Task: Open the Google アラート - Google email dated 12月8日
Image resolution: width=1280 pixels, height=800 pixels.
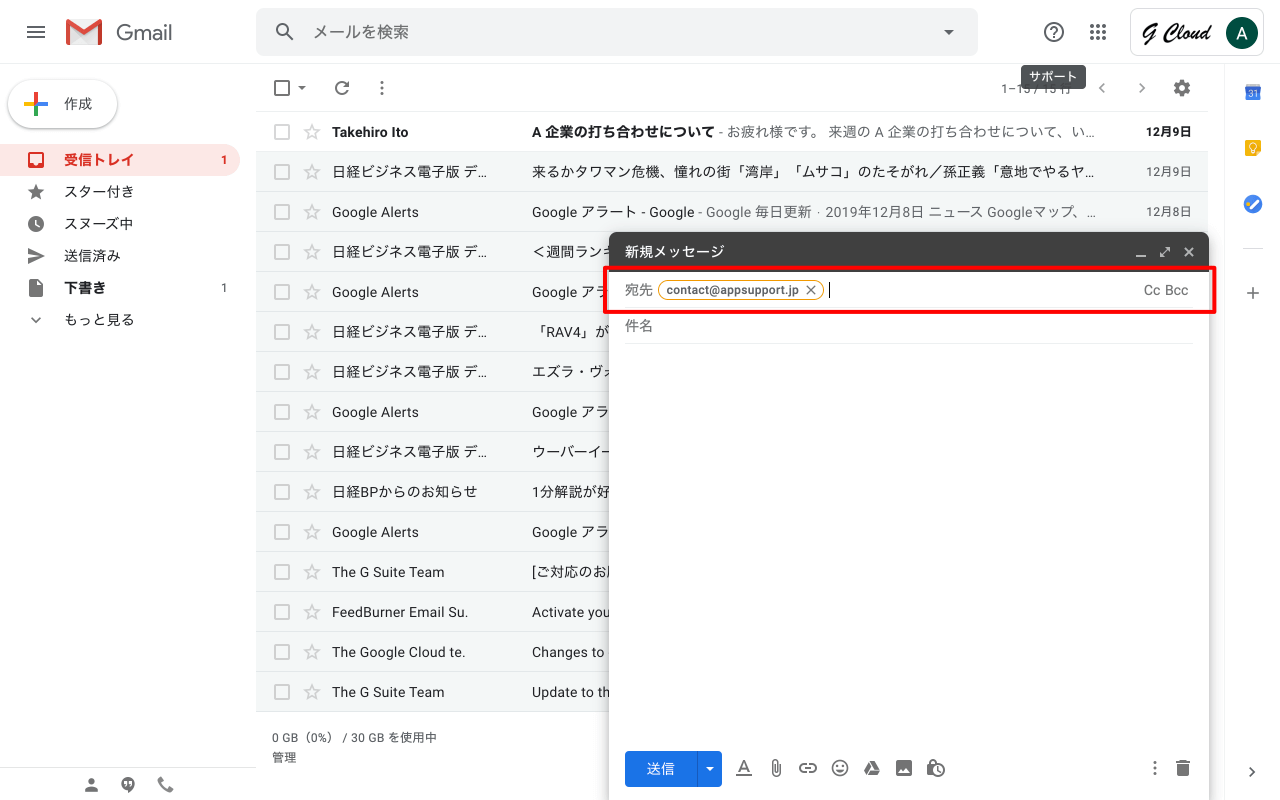Action: [x=732, y=212]
